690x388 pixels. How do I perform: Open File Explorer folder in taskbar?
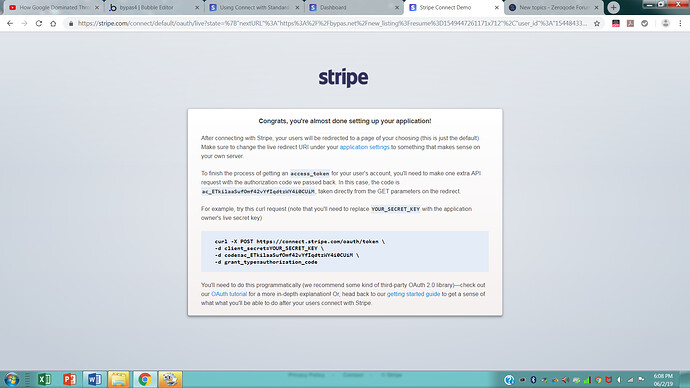pos(119,379)
